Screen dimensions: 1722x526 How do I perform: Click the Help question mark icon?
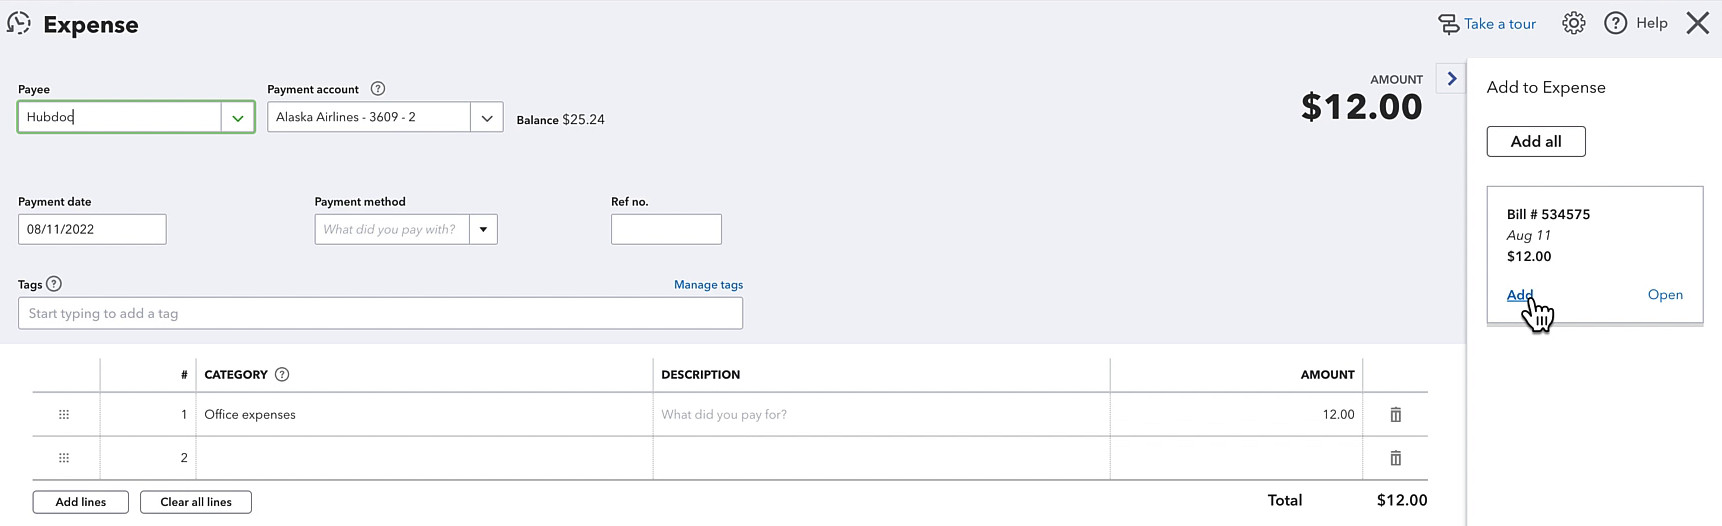point(1615,23)
